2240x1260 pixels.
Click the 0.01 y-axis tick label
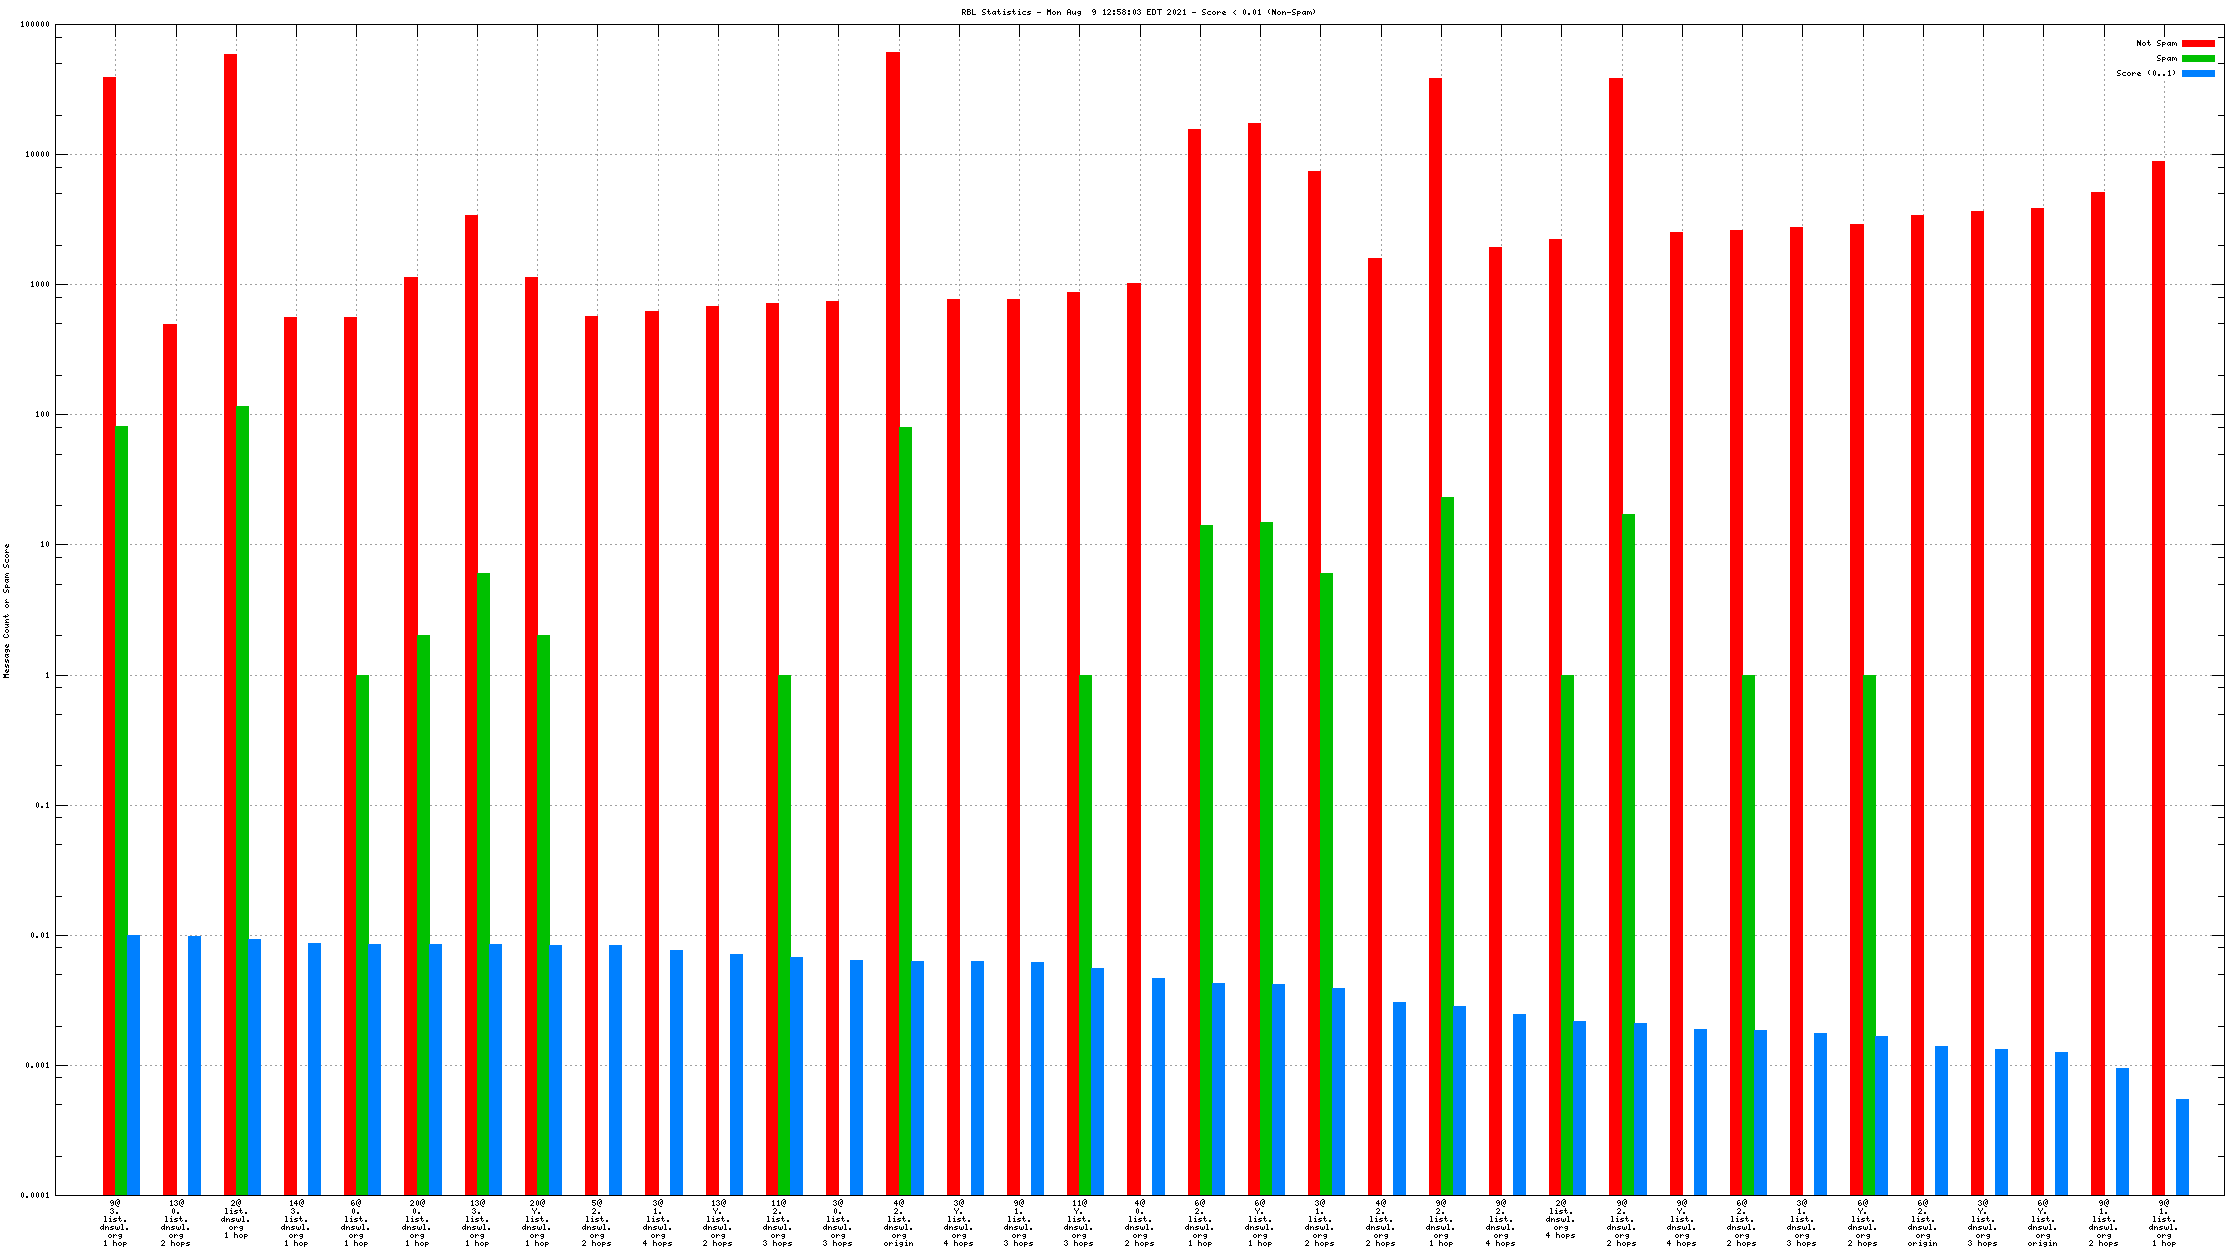pyautogui.click(x=40, y=935)
